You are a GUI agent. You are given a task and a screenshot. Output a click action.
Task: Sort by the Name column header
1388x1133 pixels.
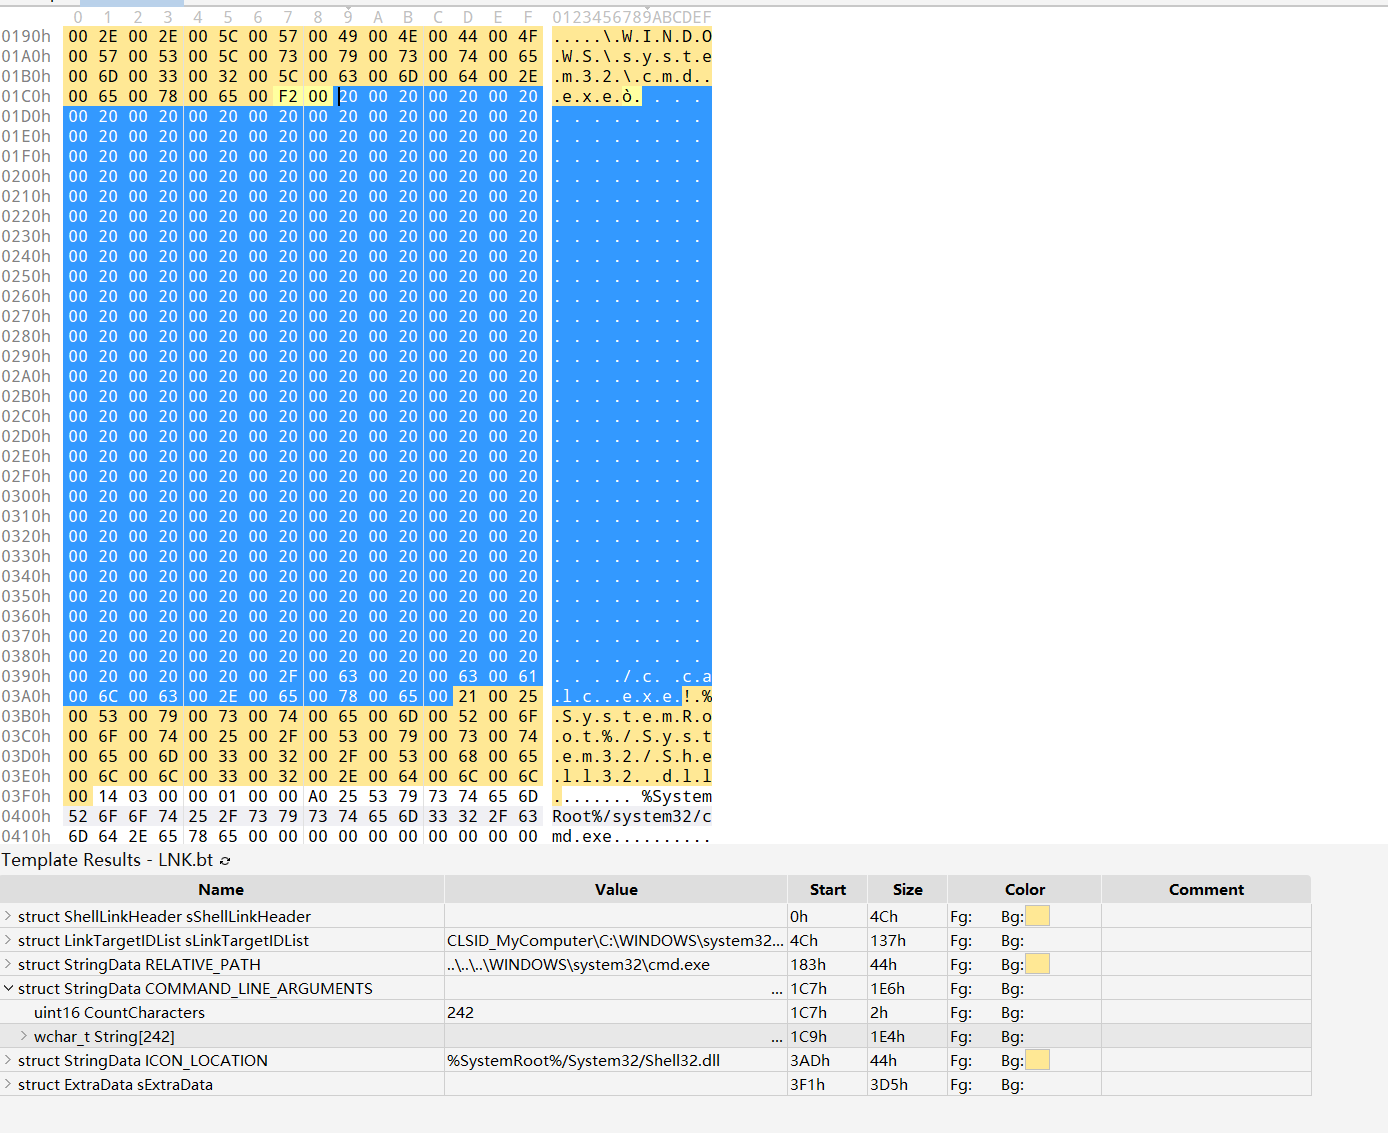click(x=221, y=889)
